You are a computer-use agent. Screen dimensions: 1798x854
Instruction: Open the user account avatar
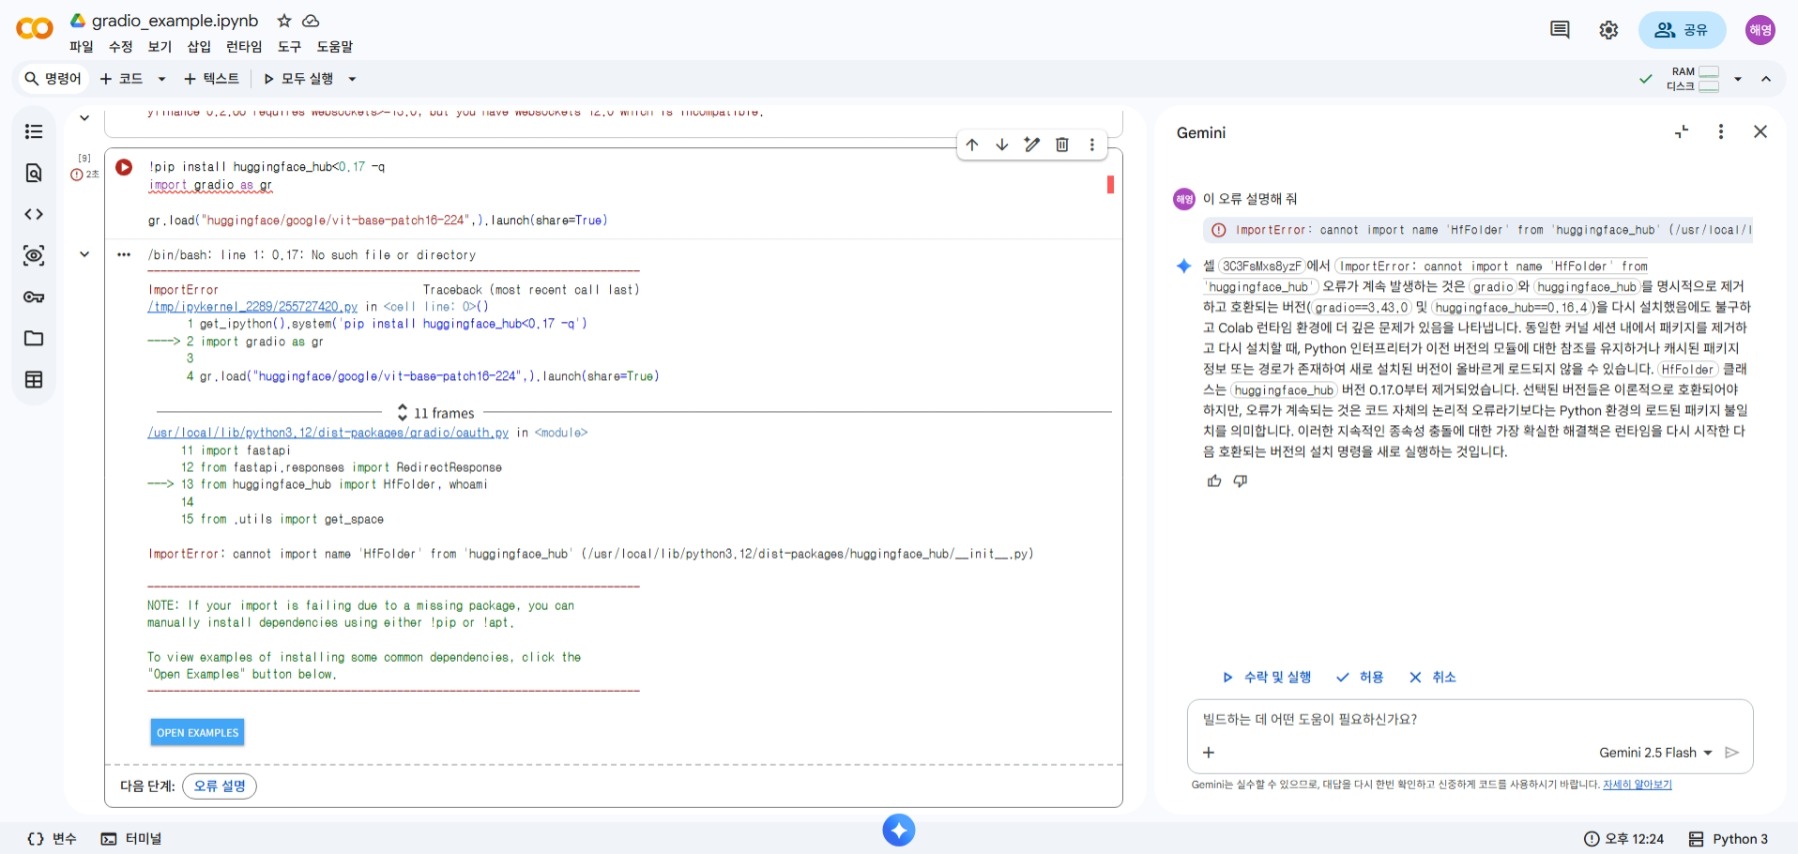click(x=1760, y=30)
